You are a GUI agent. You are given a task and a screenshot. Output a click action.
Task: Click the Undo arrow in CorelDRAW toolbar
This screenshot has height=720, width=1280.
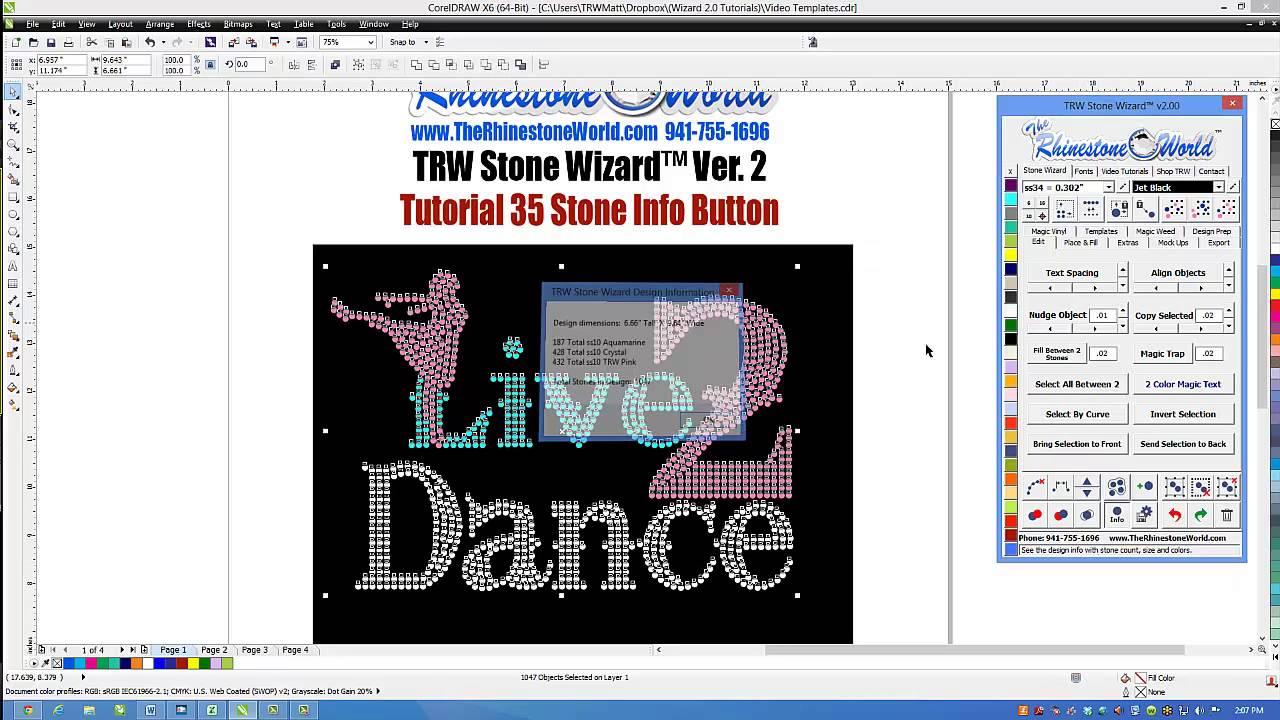[149, 42]
